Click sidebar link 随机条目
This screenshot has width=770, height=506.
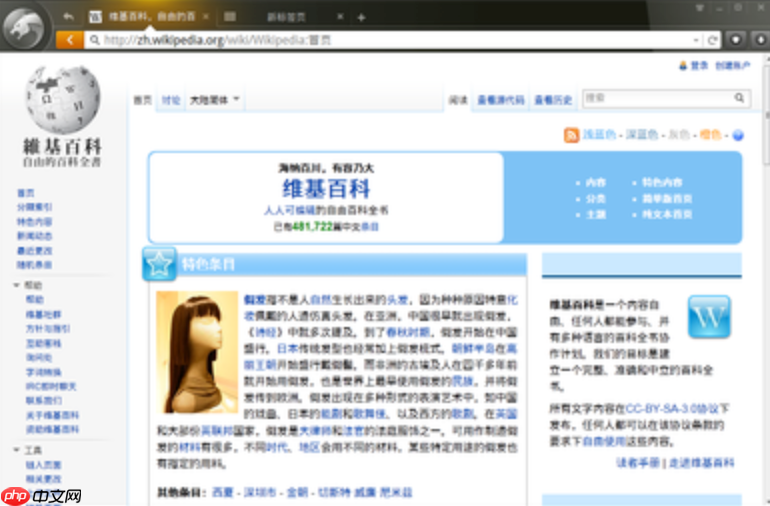pyautogui.click(x=34, y=265)
